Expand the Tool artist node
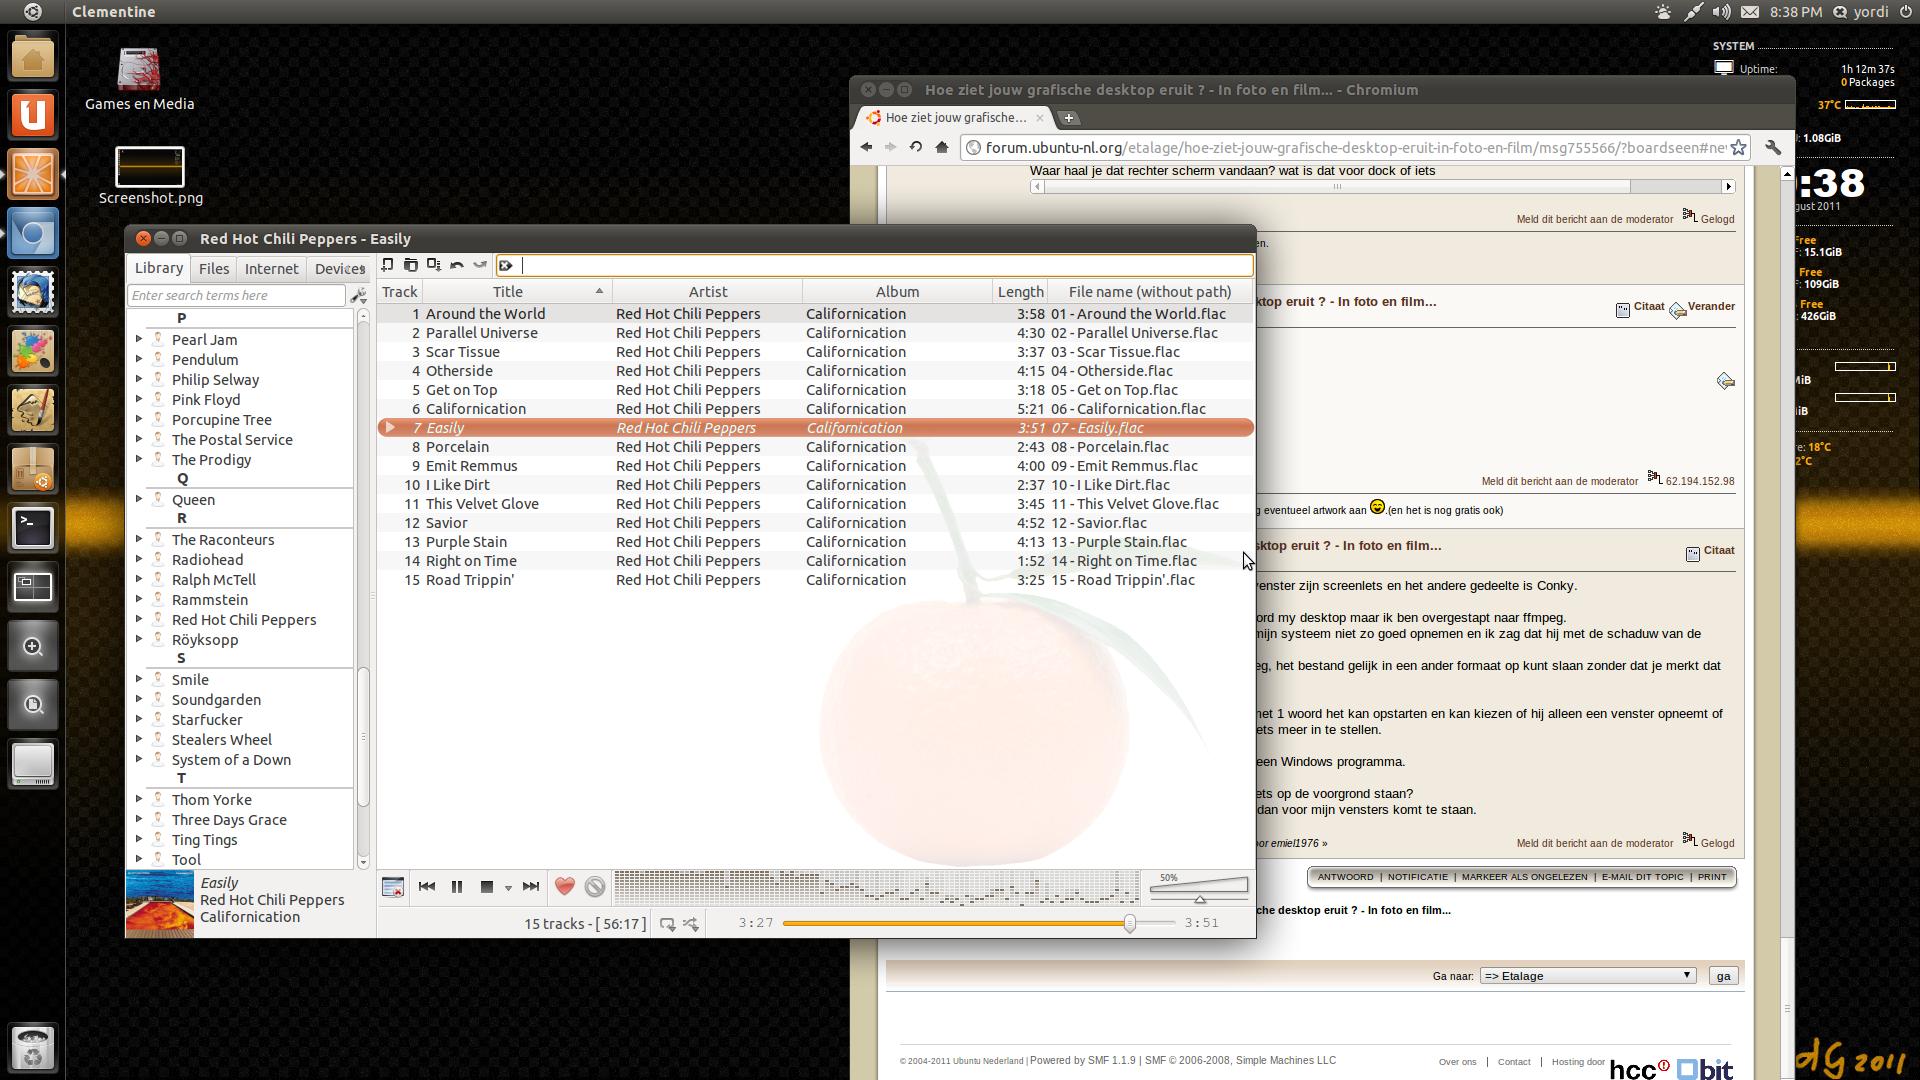 coord(139,859)
